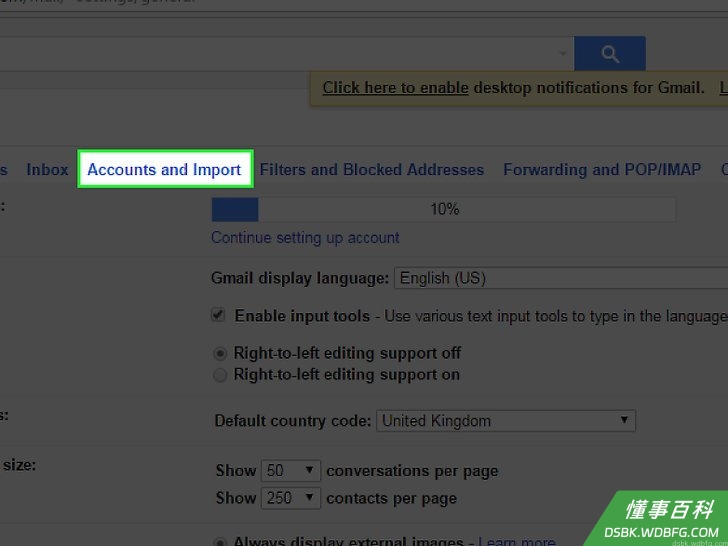This screenshot has width=728, height=546.
Task: Click the 'conversations per page' text
Action: click(412, 471)
